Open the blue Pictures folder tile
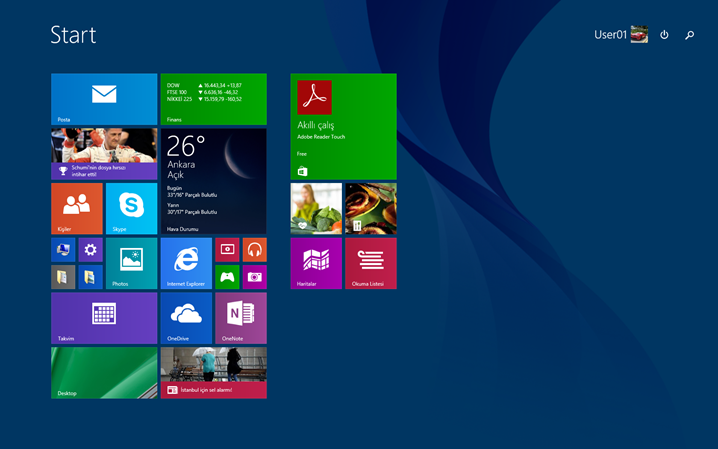 [x=90, y=277]
